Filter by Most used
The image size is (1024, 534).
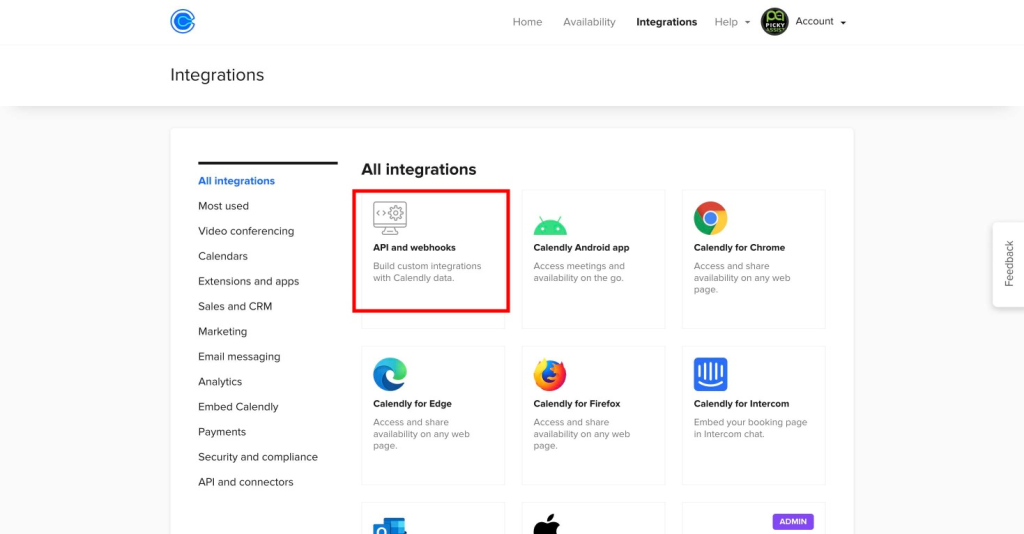point(223,206)
